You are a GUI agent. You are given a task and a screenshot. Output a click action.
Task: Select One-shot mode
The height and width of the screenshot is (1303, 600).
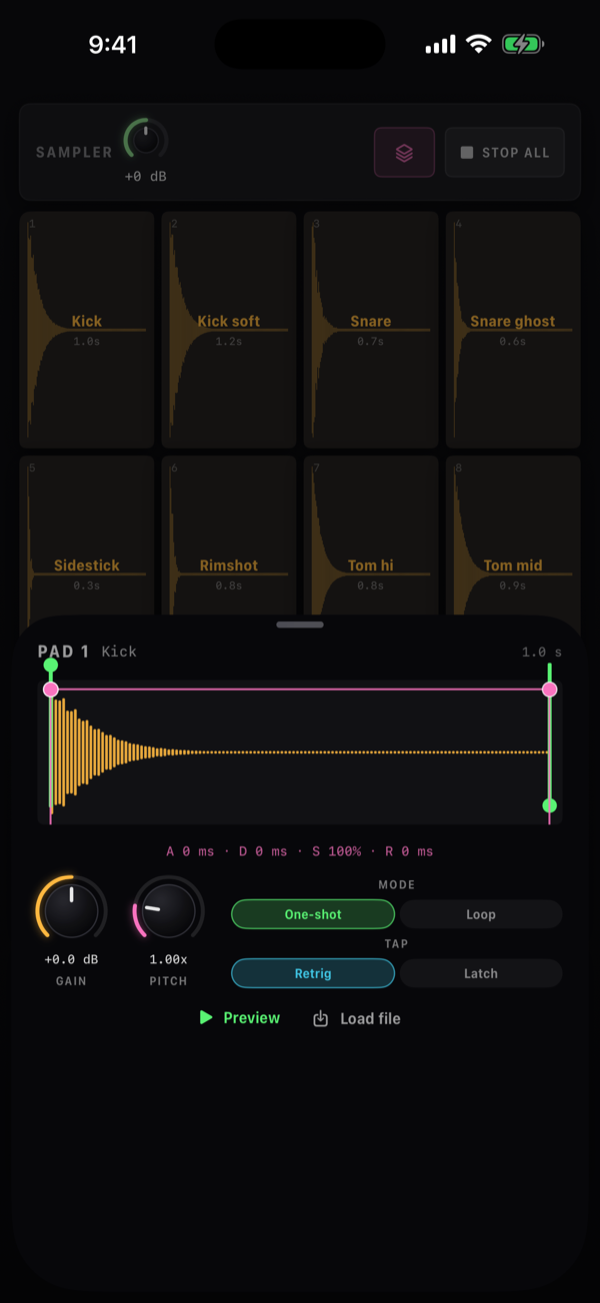(313, 914)
